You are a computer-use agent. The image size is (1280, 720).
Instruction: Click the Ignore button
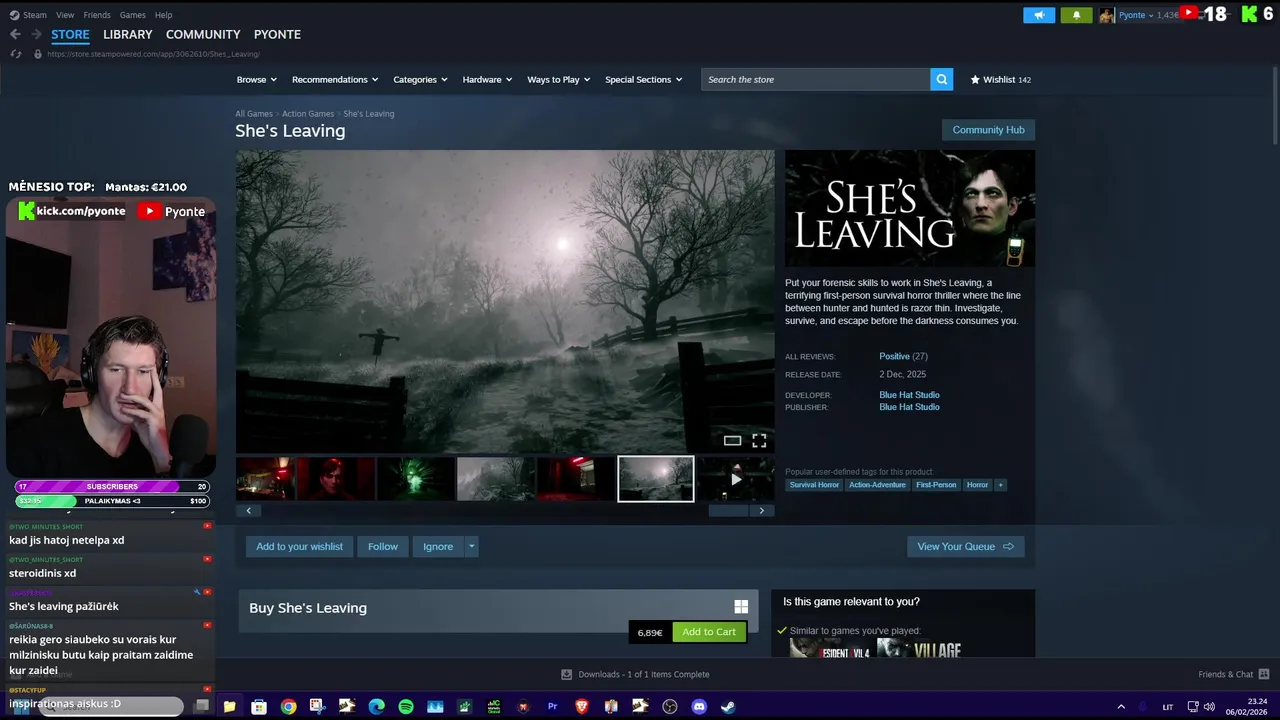click(x=438, y=546)
